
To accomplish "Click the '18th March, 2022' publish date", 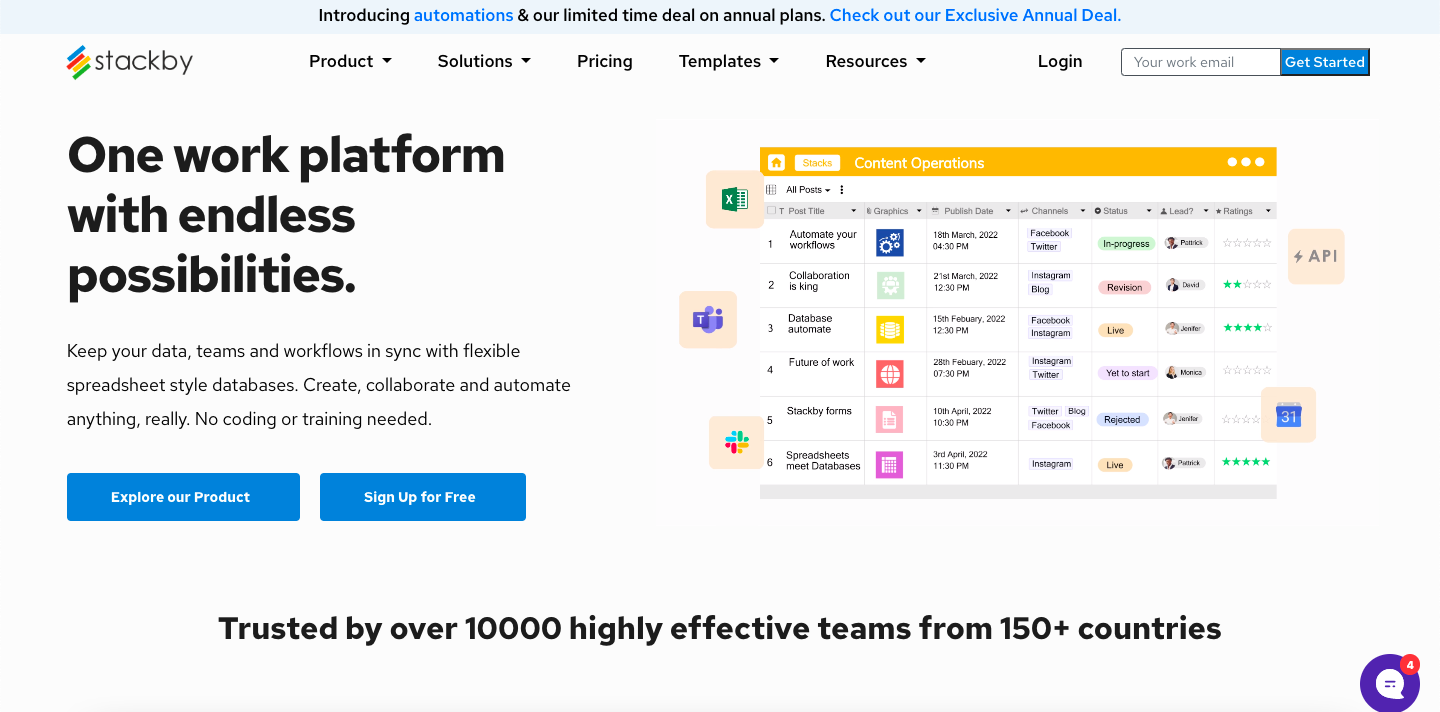I will click(x=966, y=234).
